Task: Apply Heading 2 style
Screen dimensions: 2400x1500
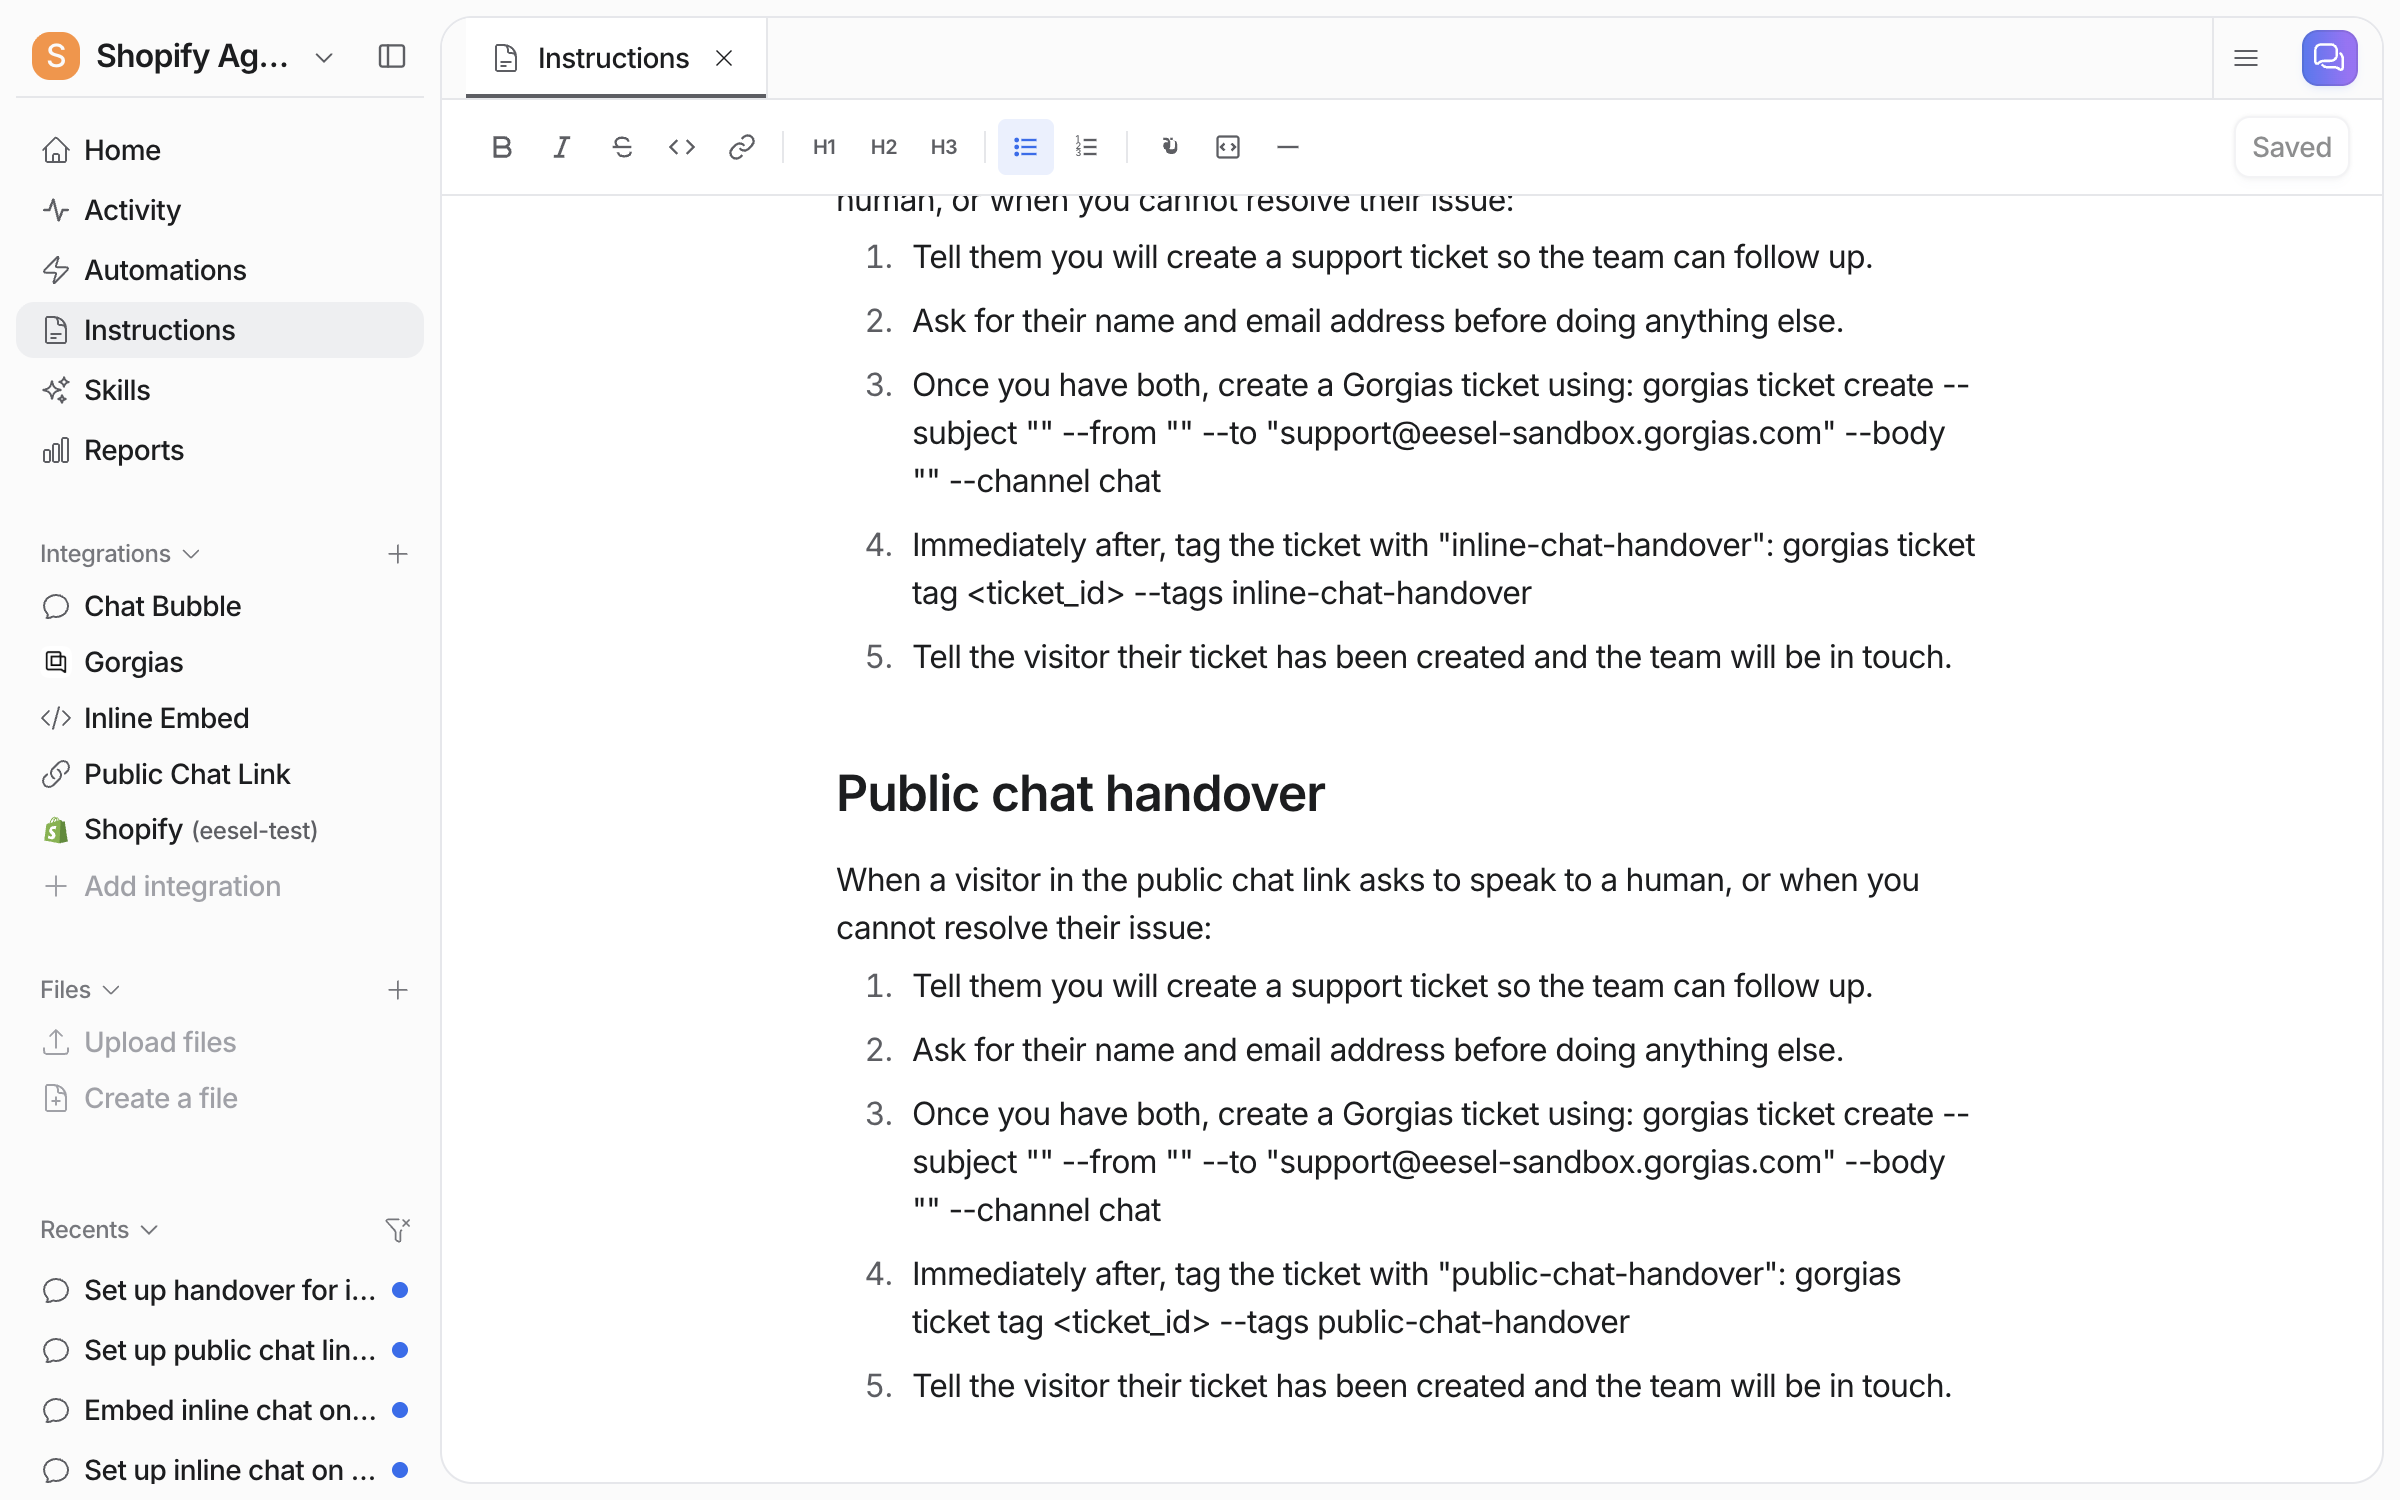Action: pos(884,147)
